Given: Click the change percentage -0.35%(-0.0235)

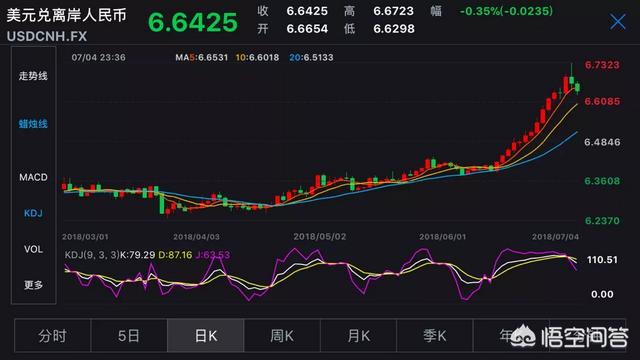Looking at the screenshot, I should [x=507, y=11].
